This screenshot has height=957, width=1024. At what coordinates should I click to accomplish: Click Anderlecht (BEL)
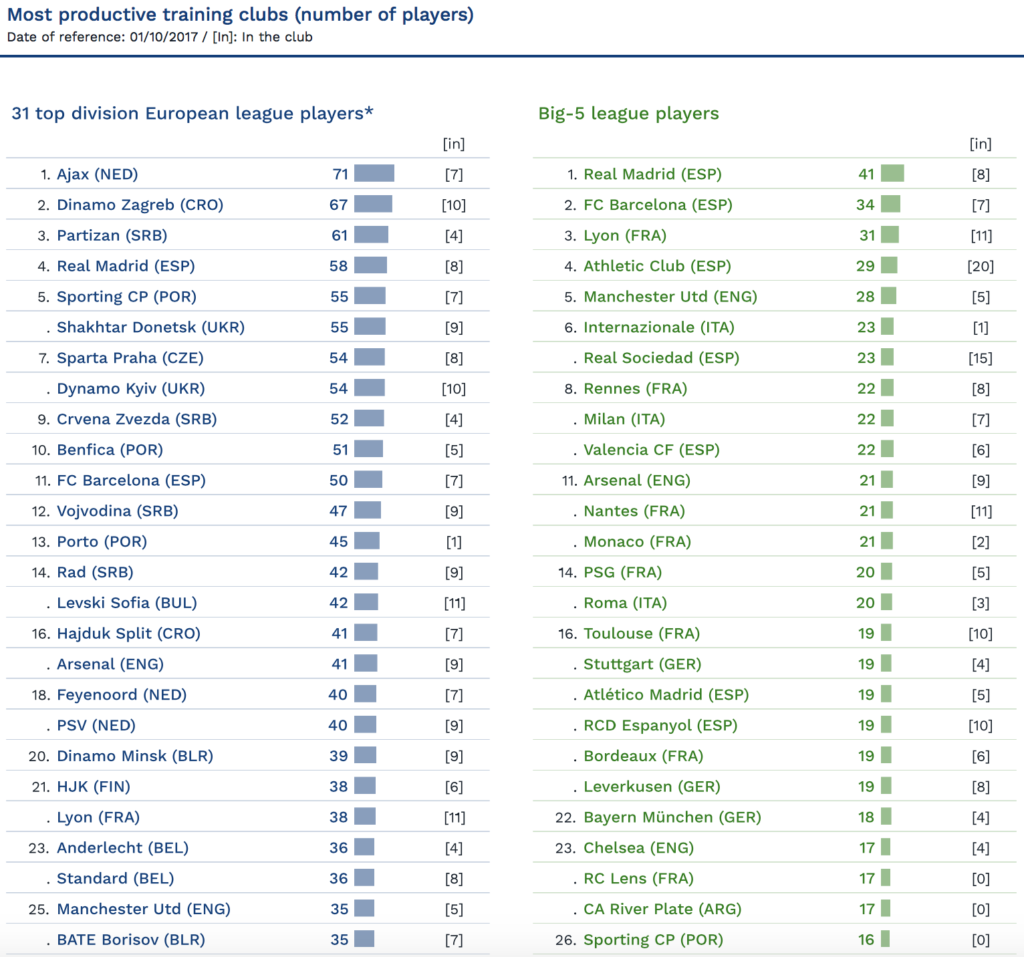pos(123,849)
